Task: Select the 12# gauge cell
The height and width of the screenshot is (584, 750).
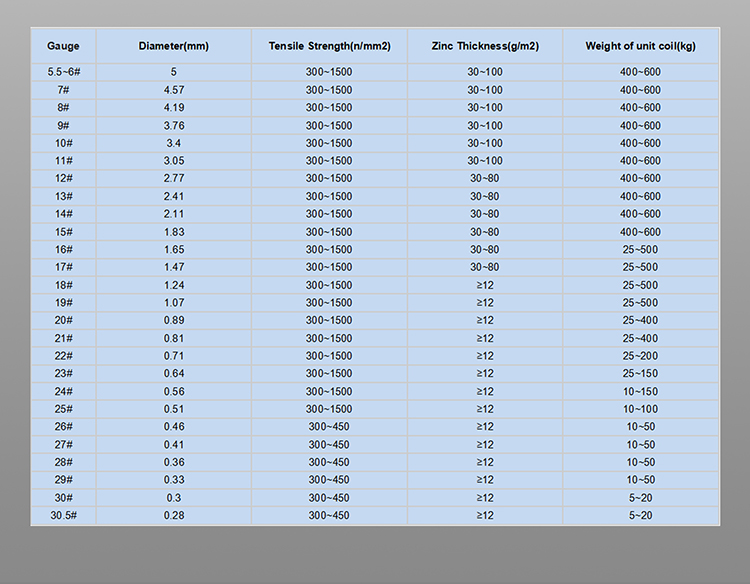Action: [x=63, y=178]
